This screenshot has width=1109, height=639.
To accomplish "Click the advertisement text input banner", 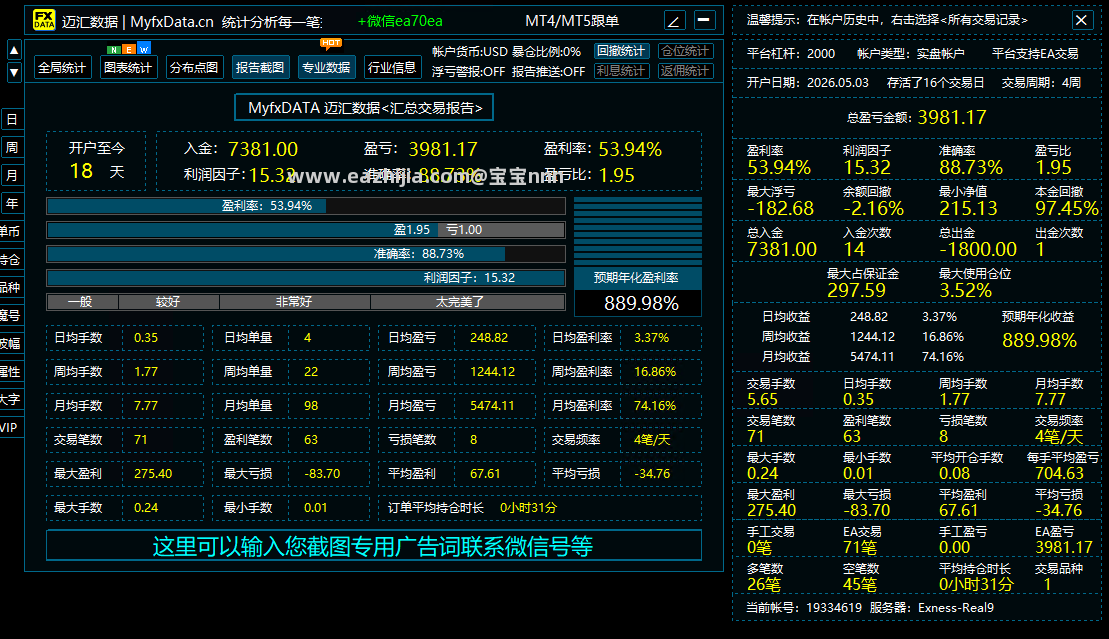I will point(373,546).
